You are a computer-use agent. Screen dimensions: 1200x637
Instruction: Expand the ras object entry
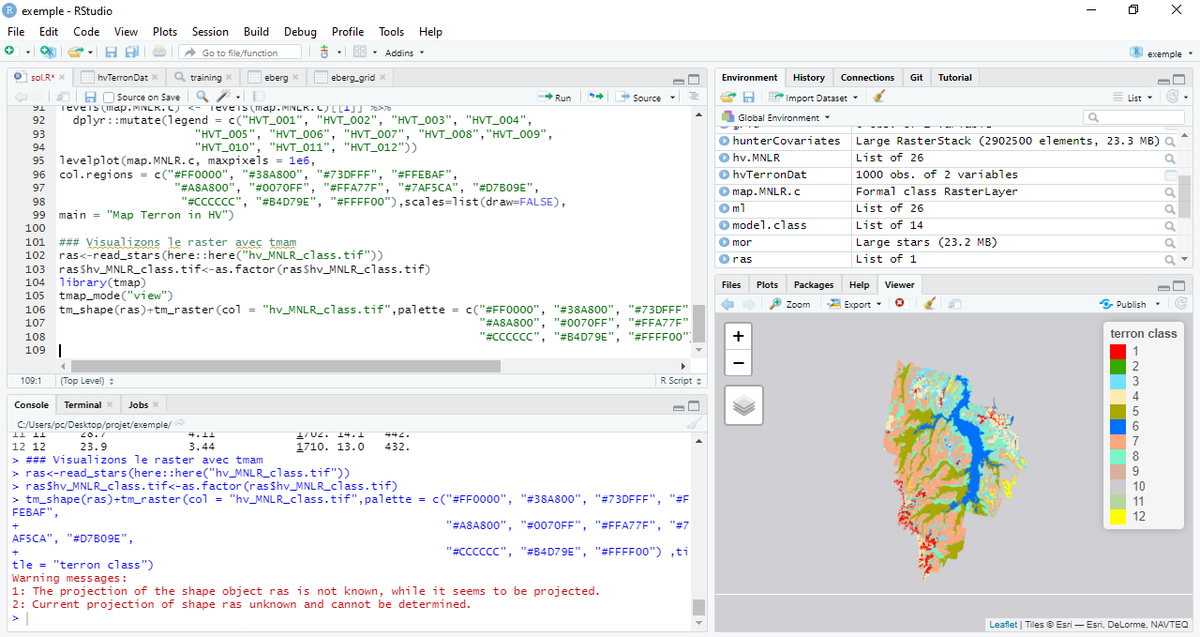click(x=725, y=260)
